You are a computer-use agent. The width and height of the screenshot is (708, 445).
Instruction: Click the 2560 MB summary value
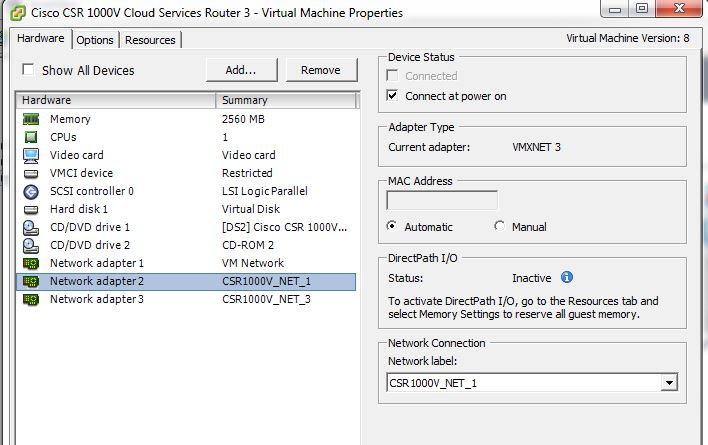tap(243, 119)
